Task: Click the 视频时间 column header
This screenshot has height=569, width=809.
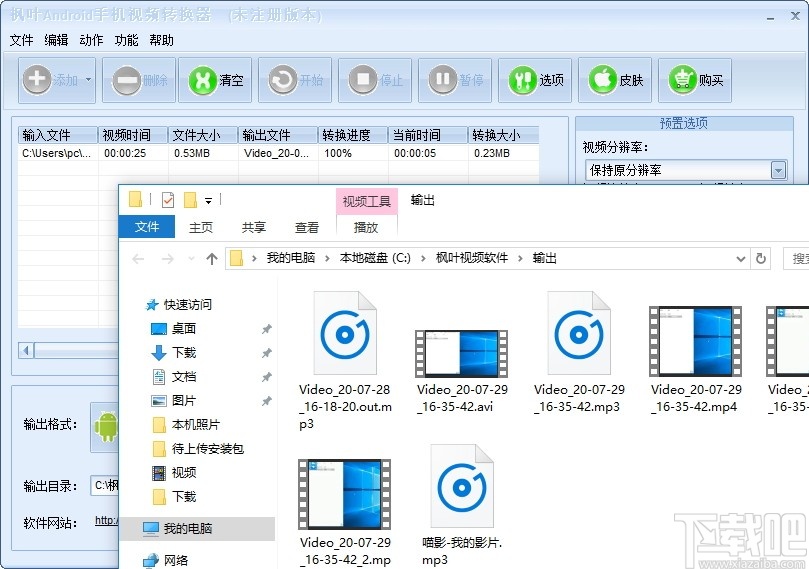Action: click(133, 135)
